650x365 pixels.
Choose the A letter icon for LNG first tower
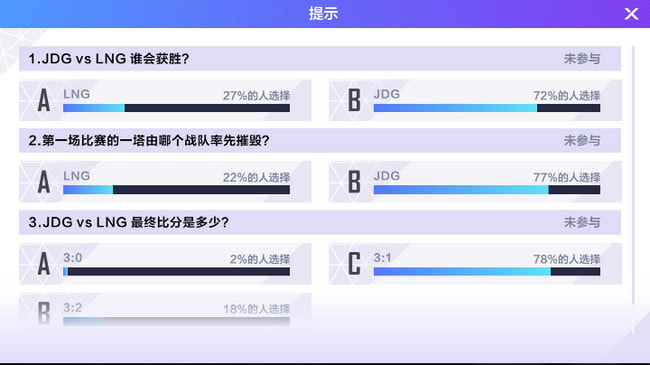pyautogui.click(x=44, y=182)
